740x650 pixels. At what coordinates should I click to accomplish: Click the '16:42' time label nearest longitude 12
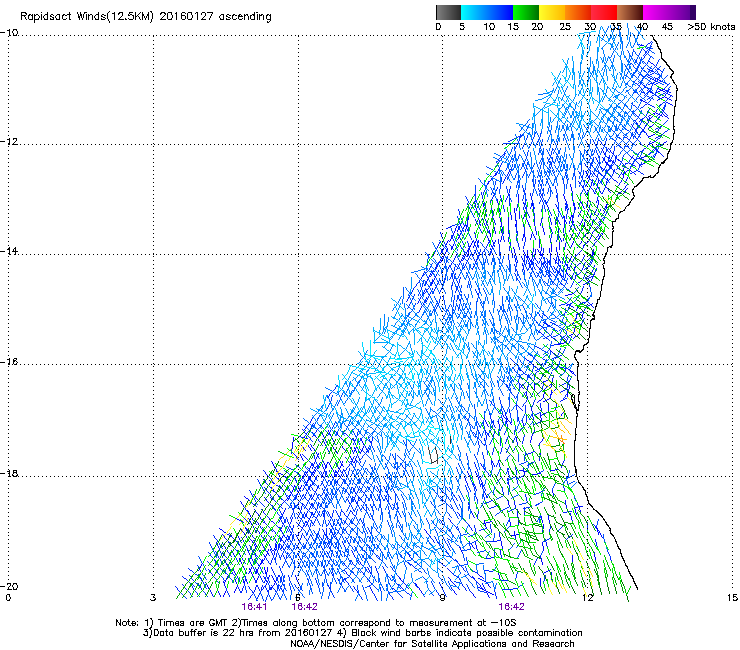(512, 607)
